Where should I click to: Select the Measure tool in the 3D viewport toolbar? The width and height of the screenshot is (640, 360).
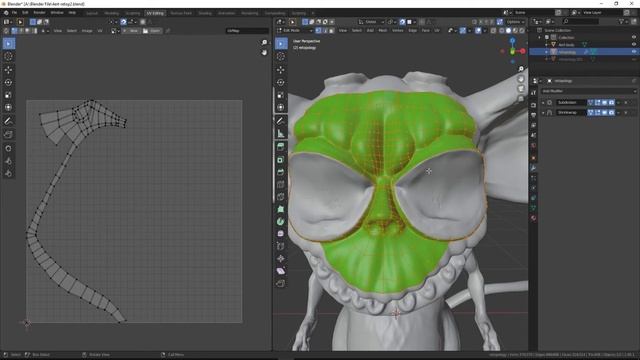point(281,133)
